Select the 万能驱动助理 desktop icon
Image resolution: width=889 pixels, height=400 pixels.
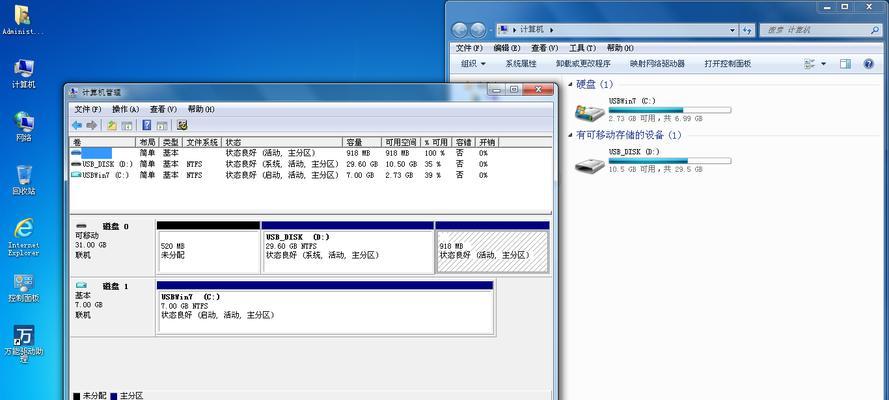(23, 344)
